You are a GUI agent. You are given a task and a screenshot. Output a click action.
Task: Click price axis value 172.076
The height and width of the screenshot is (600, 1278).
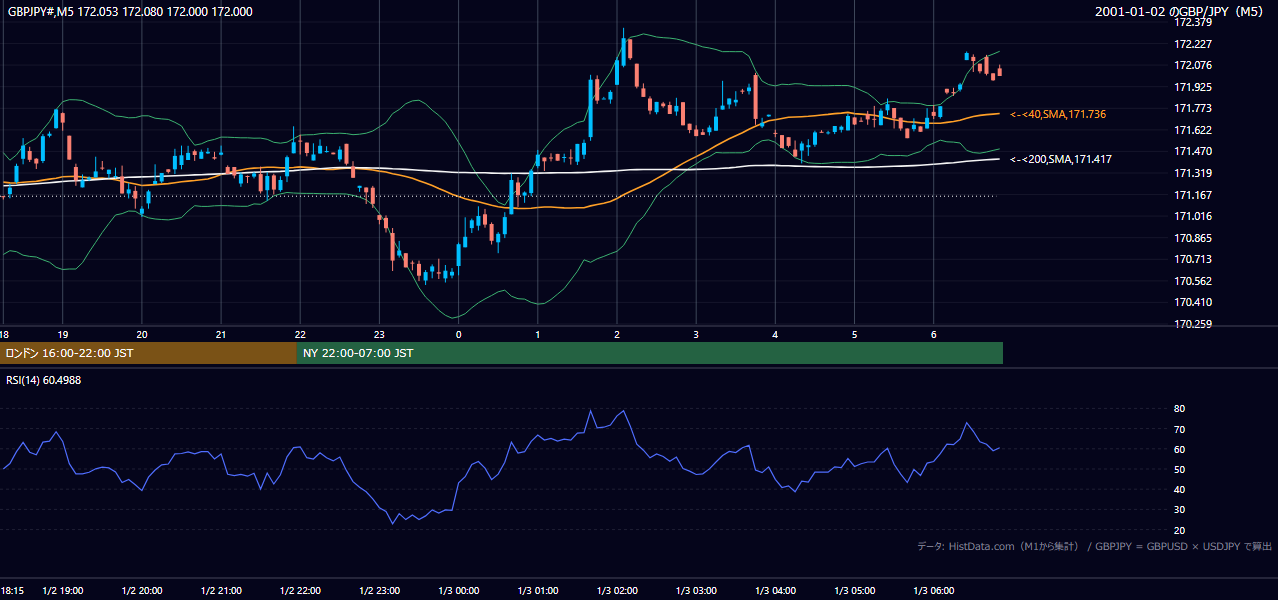point(1193,66)
